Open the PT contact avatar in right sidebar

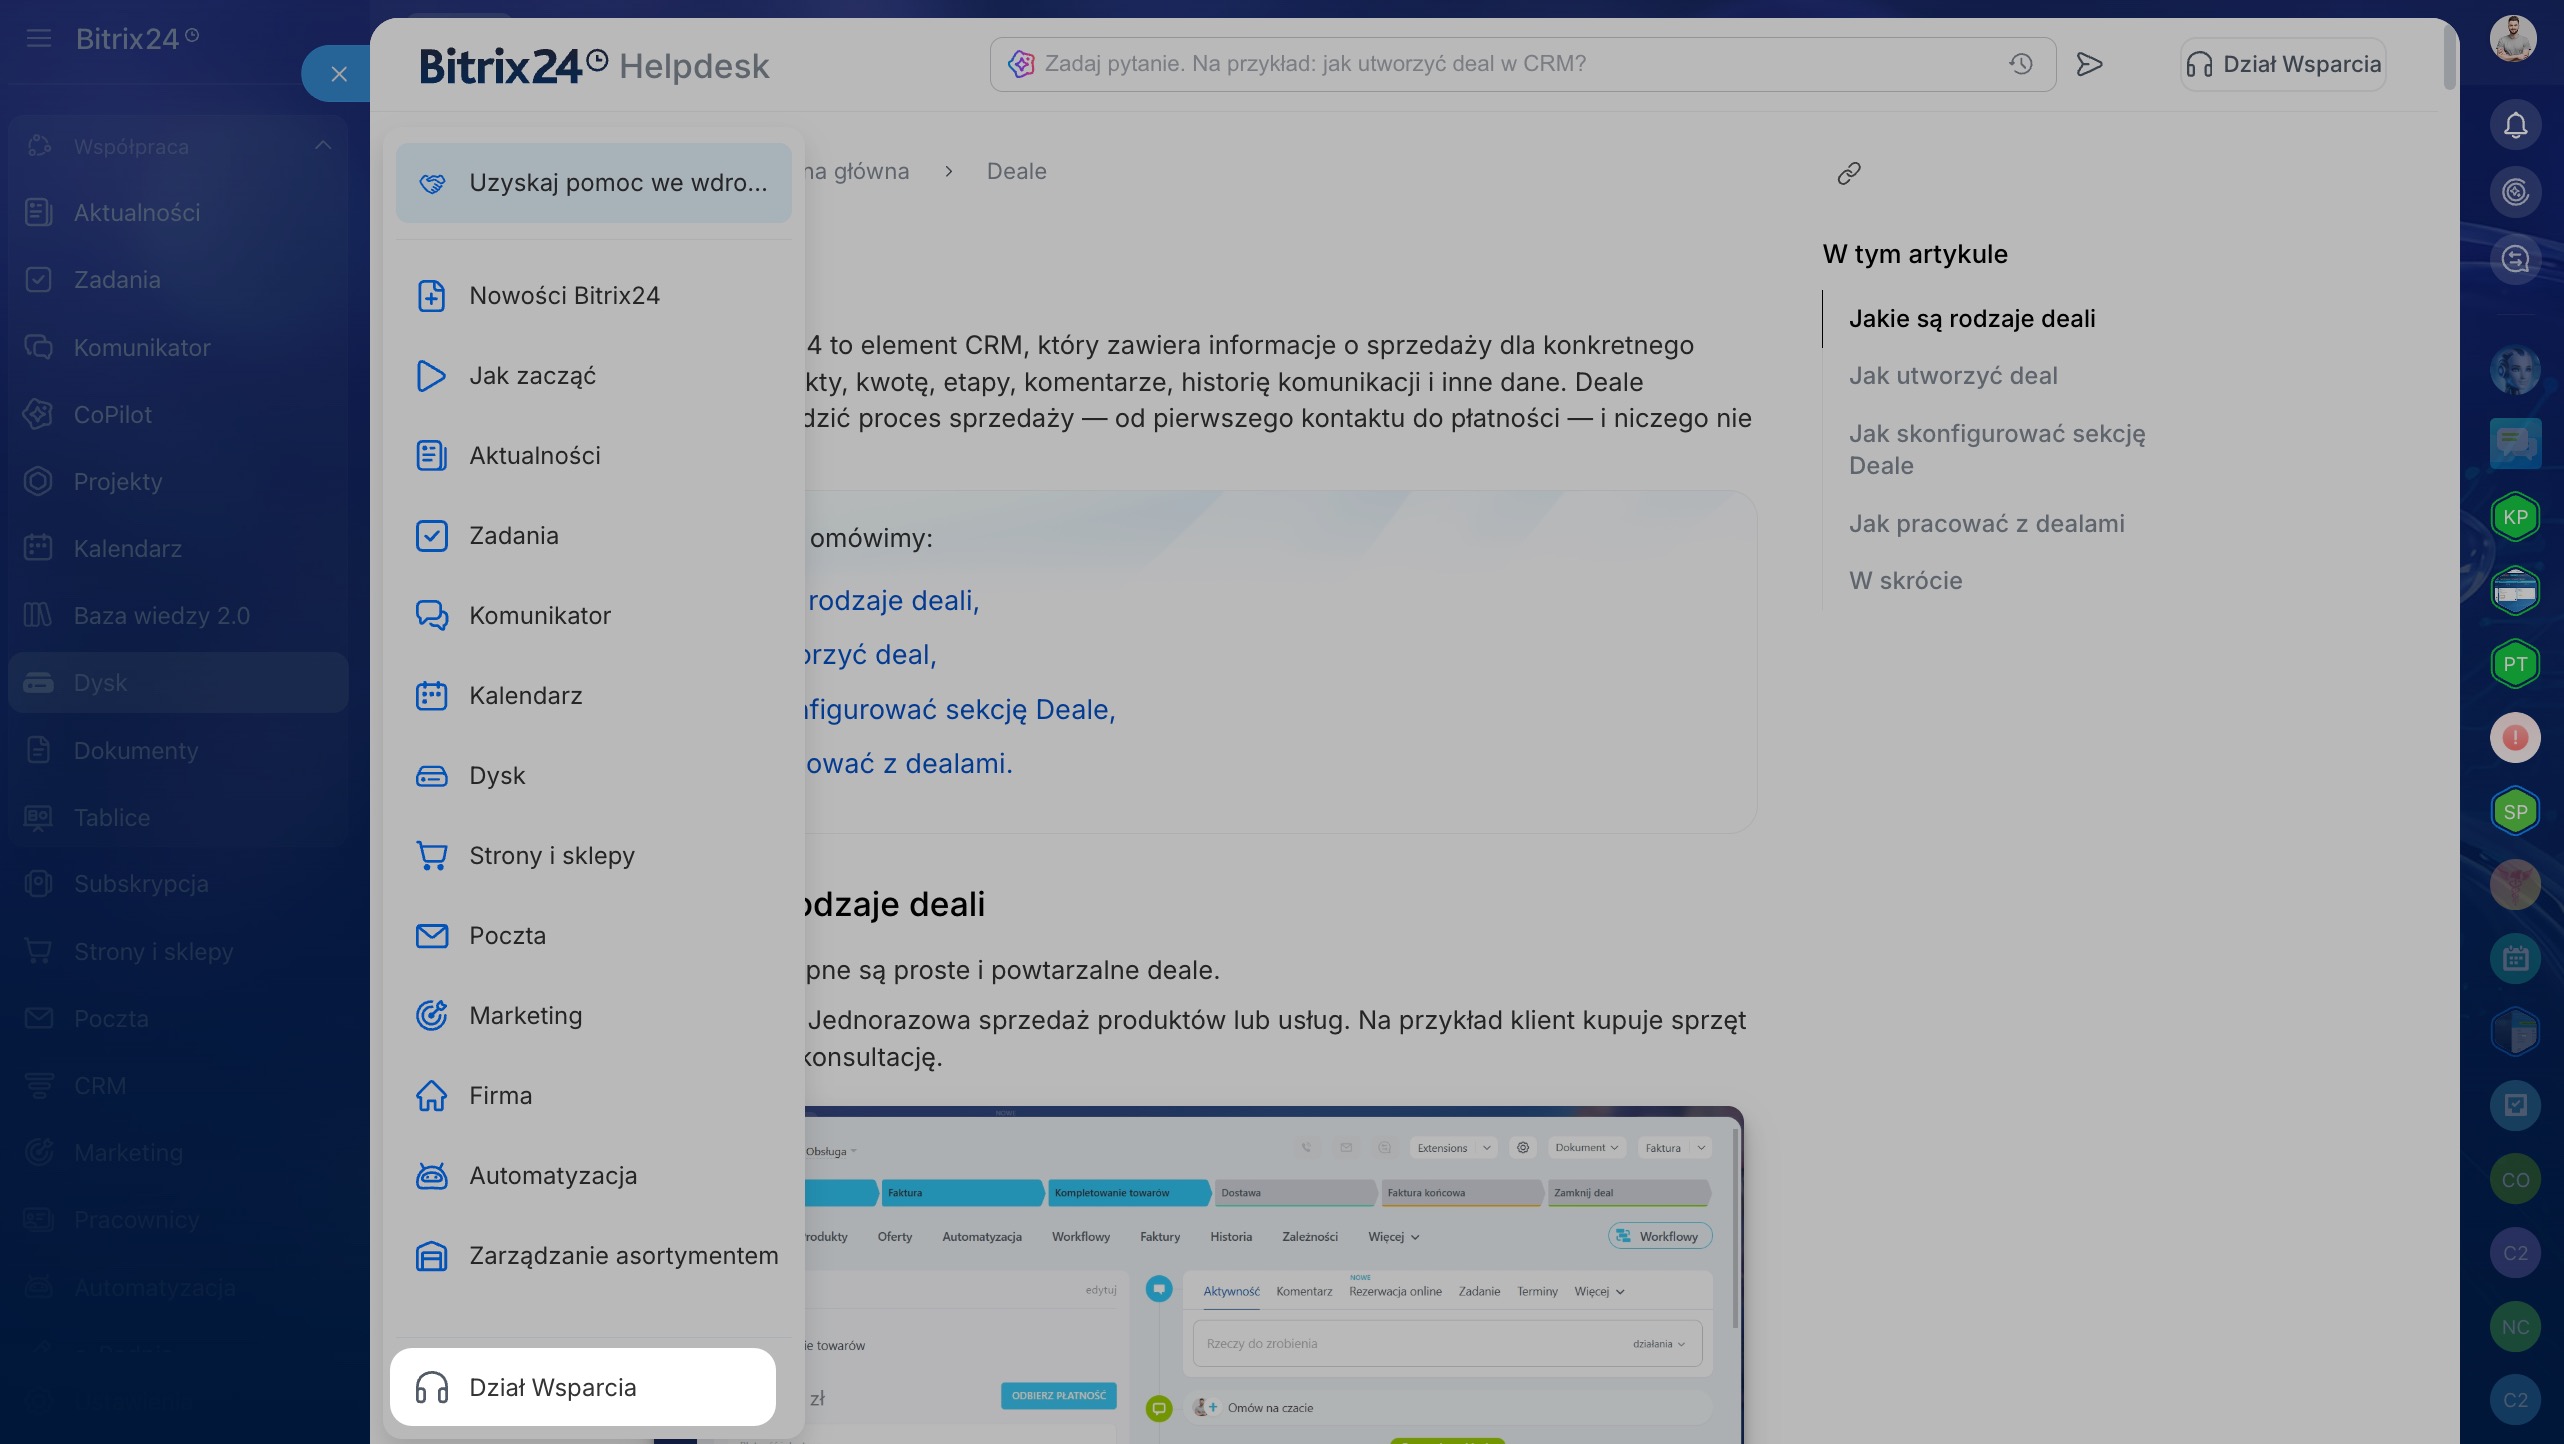point(2515,664)
